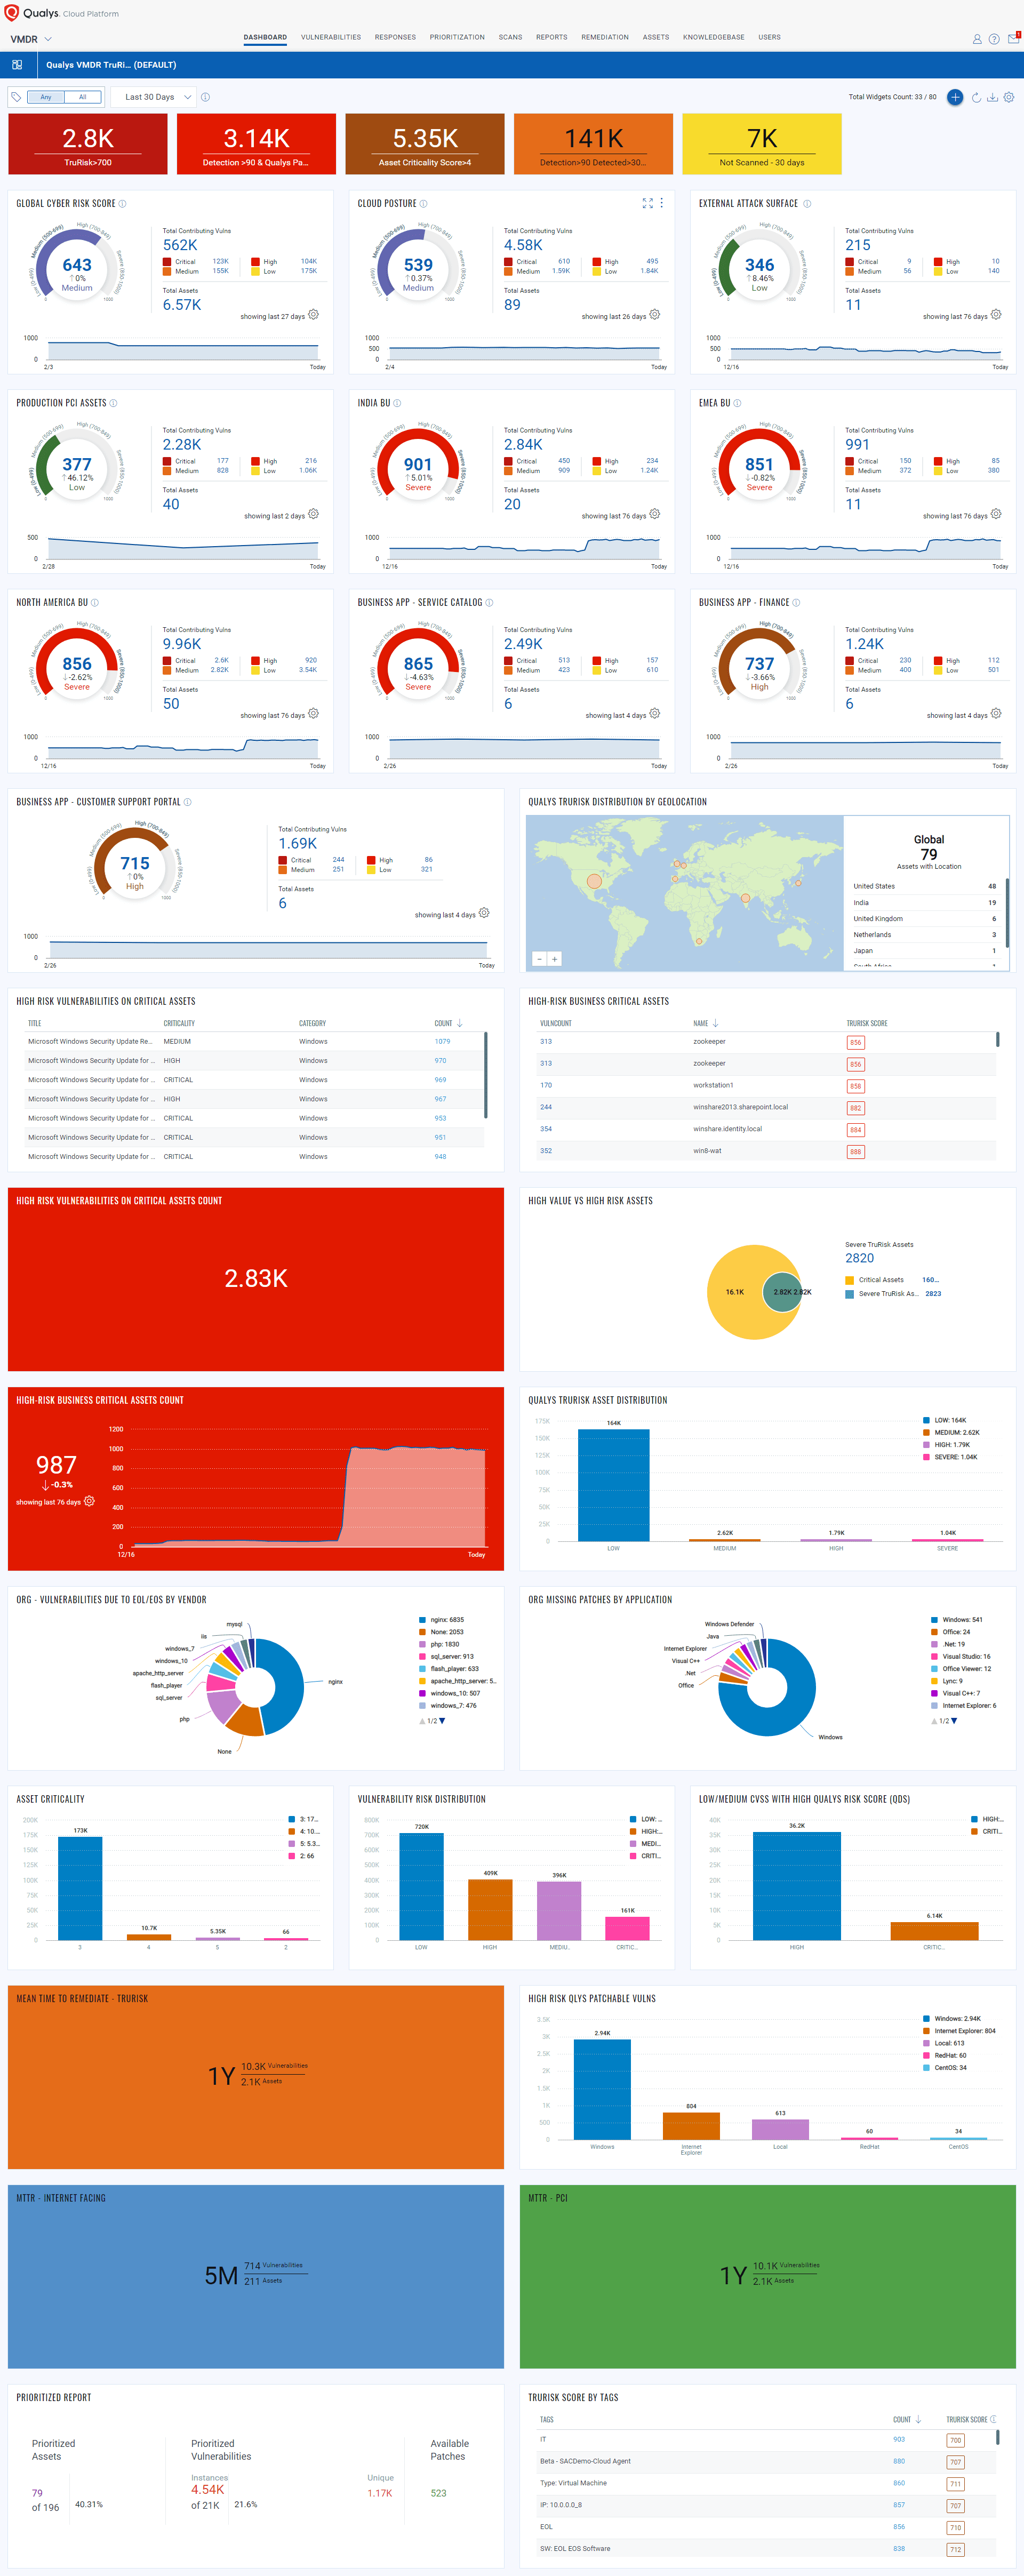Open Cloud Posture widget three-dot menu
Viewport: 1024px width, 2576px height.
click(x=661, y=203)
